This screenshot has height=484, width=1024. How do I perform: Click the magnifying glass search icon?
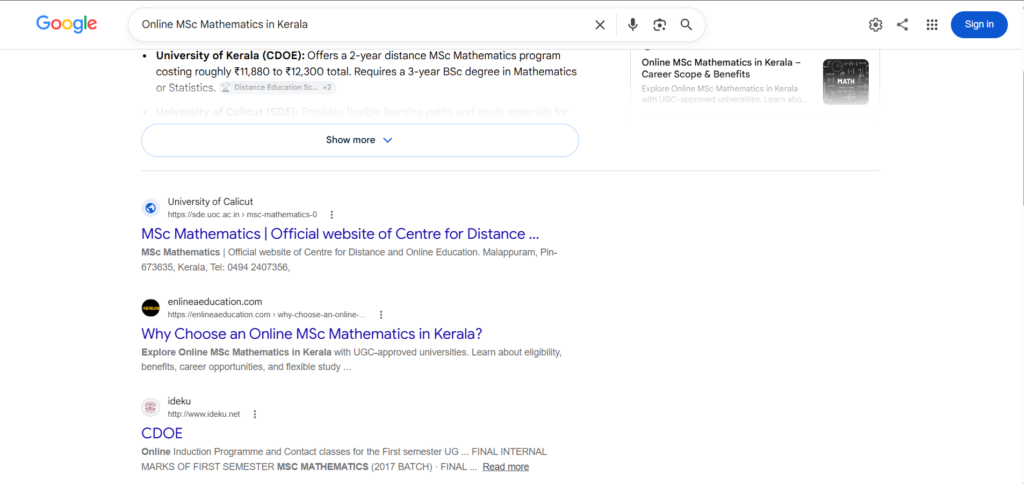point(686,25)
